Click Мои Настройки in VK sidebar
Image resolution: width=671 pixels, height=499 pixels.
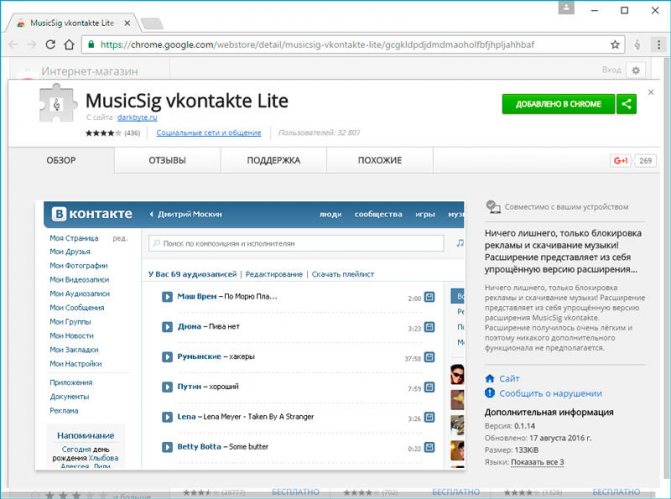75,364
